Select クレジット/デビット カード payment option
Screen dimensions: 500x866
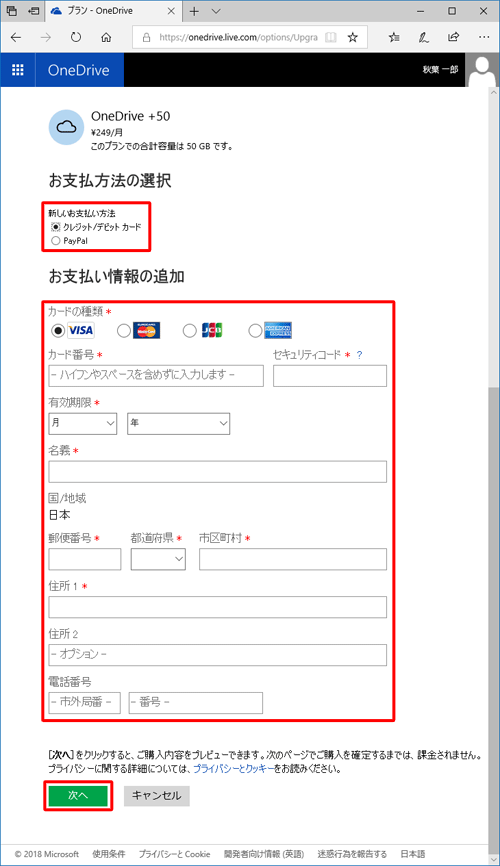[x=55, y=227]
